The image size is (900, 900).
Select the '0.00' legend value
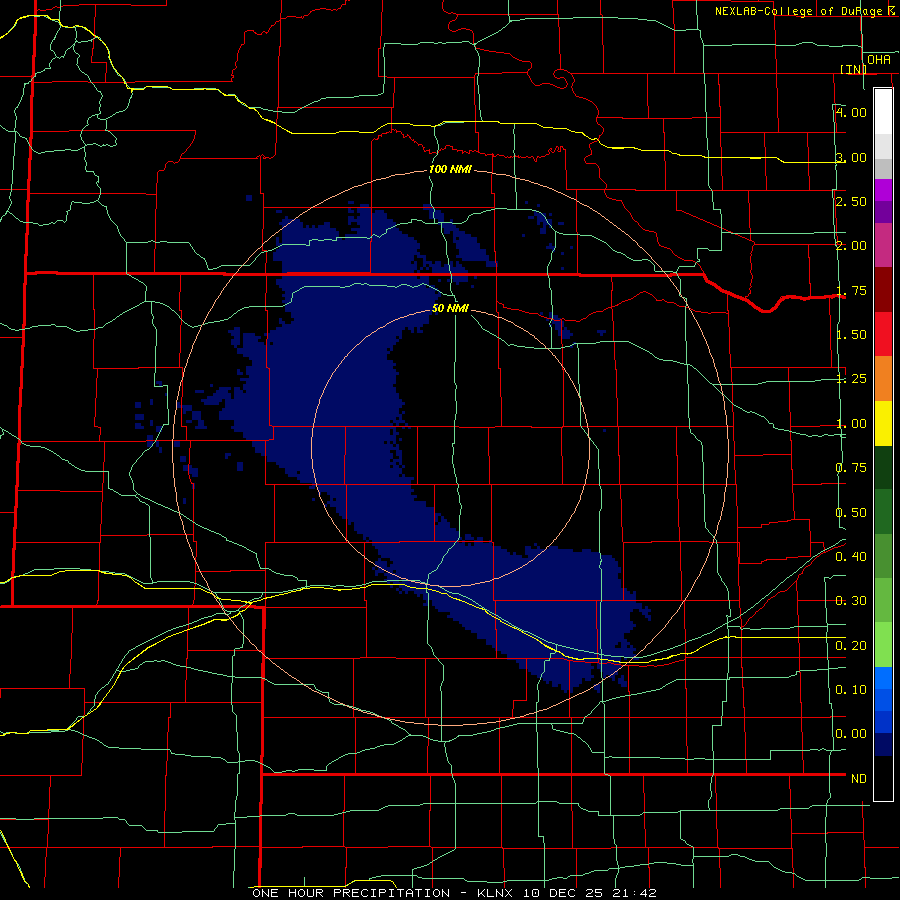(851, 734)
